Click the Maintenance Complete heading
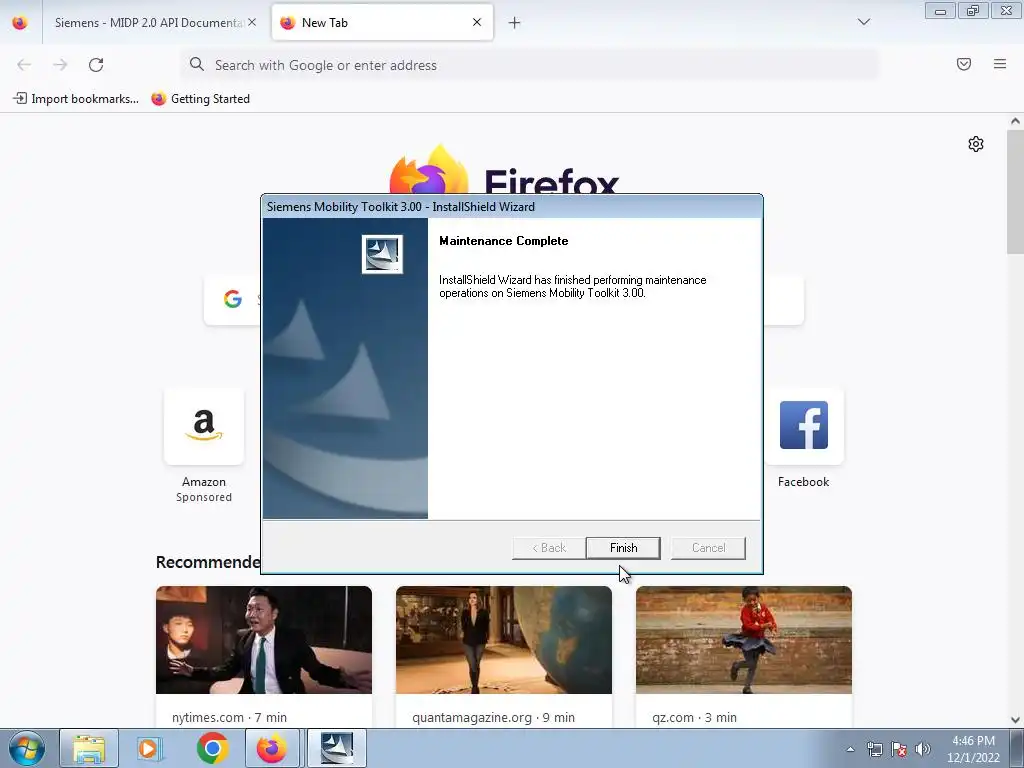This screenshot has height=768, width=1024. coord(504,241)
